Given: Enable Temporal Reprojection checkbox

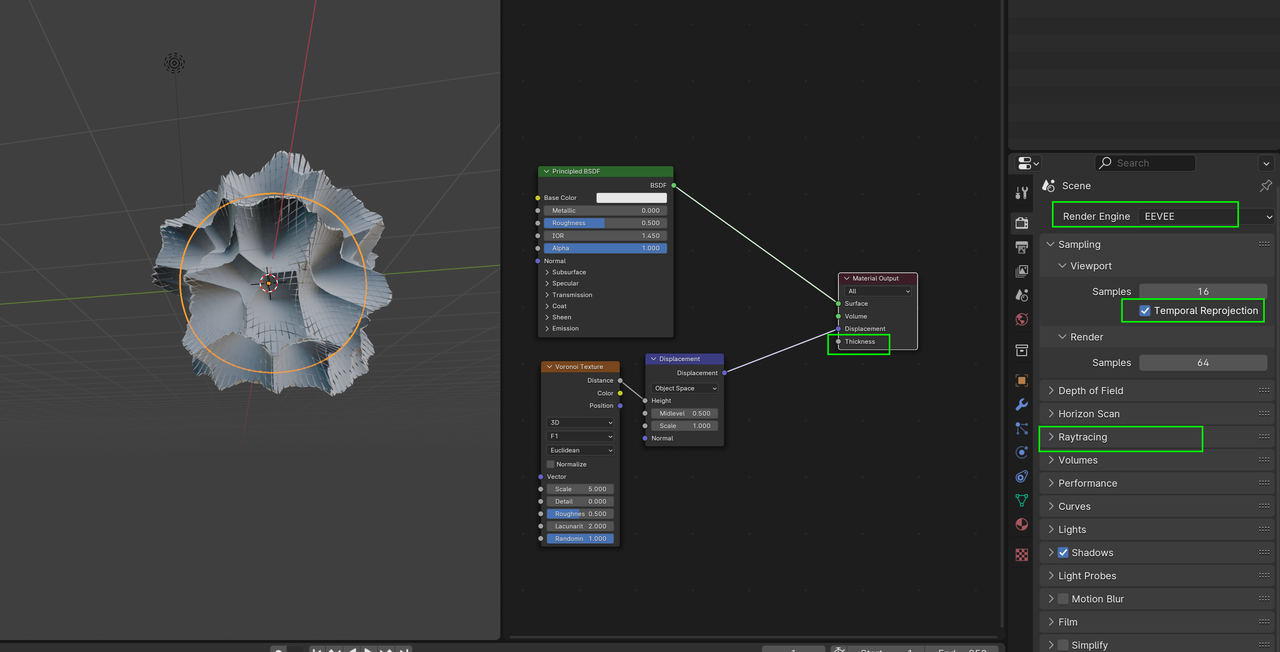Looking at the screenshot, I should pos(1144,310).
